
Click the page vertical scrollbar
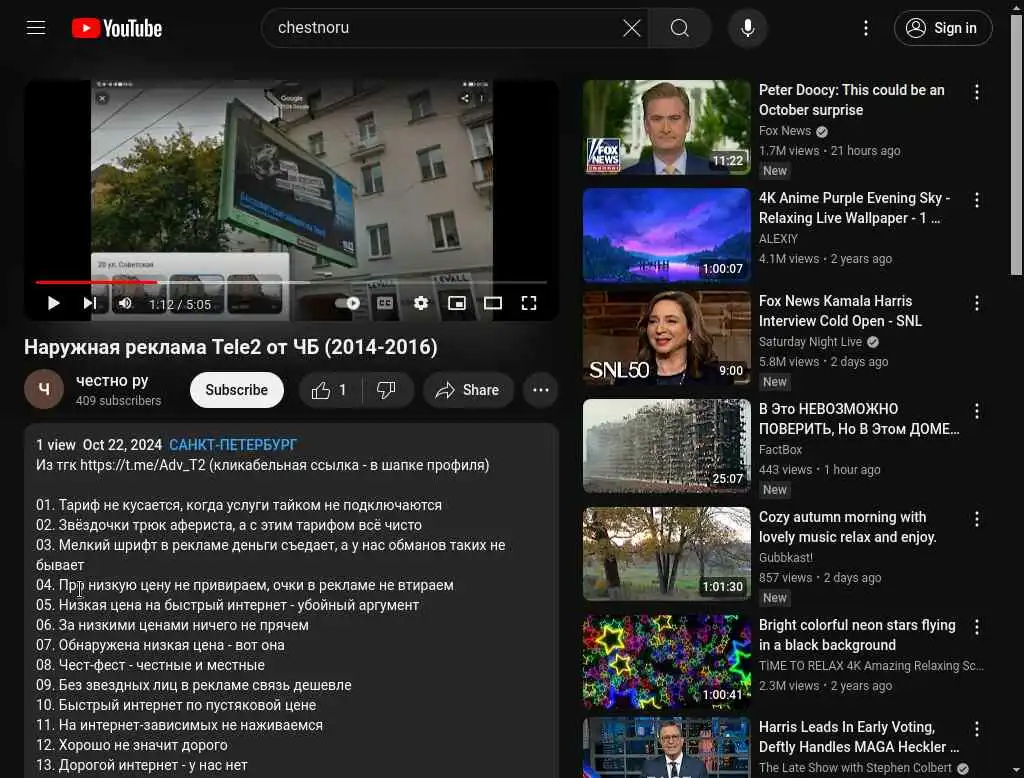1016,144
